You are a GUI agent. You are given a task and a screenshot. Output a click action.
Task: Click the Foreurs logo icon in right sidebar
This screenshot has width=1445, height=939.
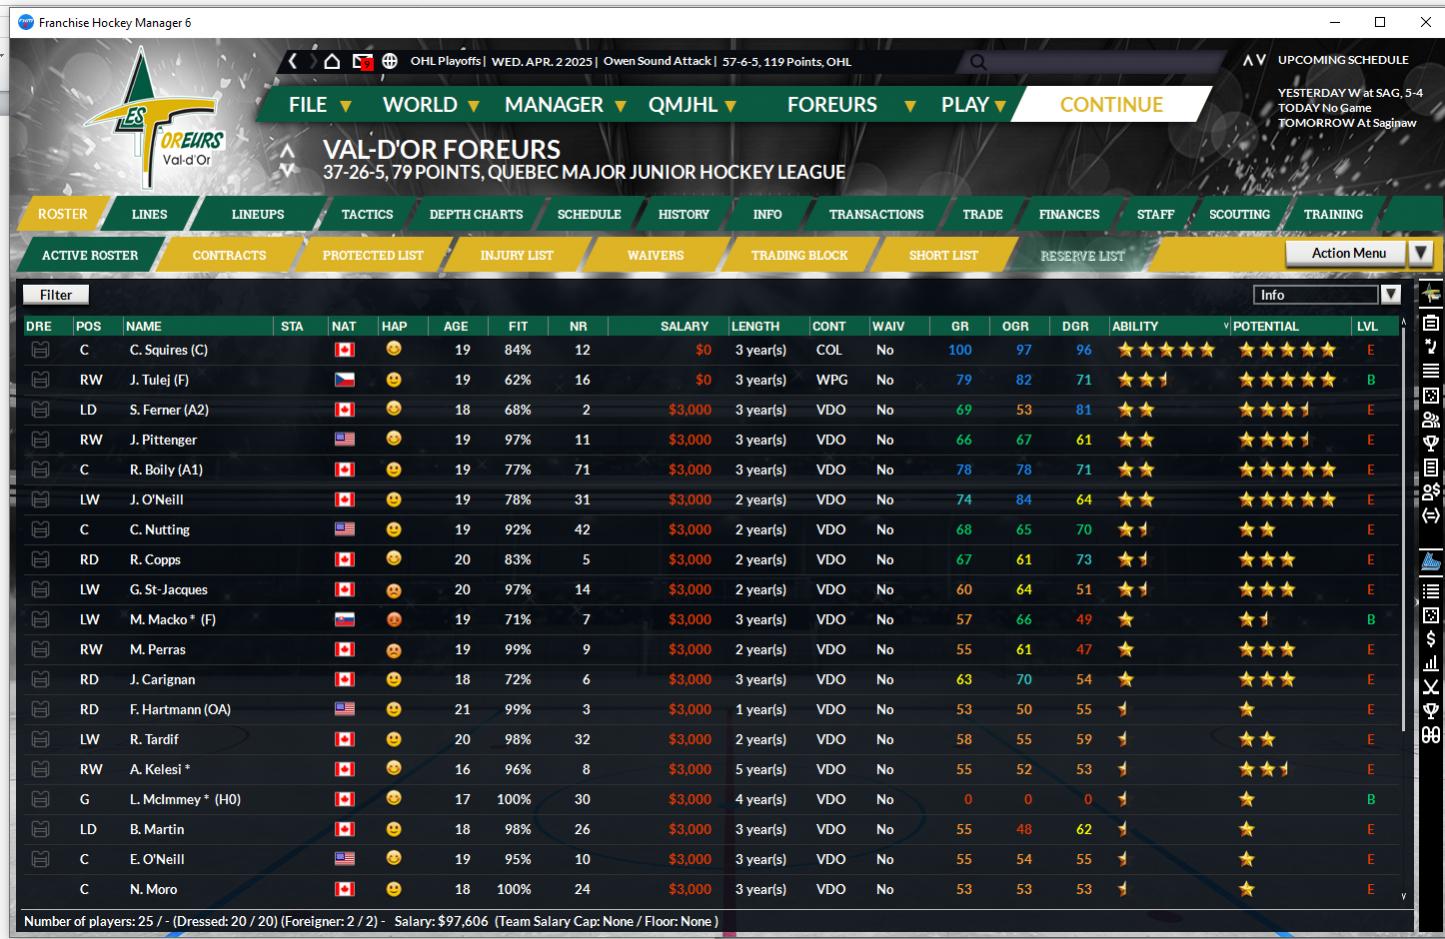(x=1431, y=295)
